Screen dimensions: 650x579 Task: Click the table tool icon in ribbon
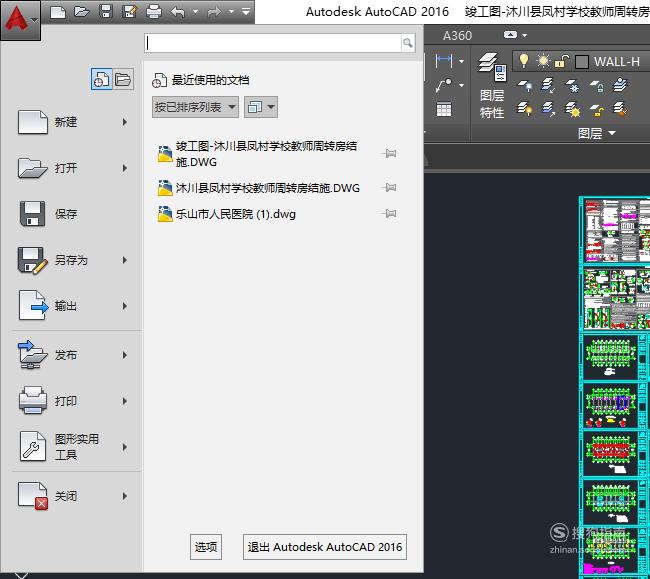444,110
